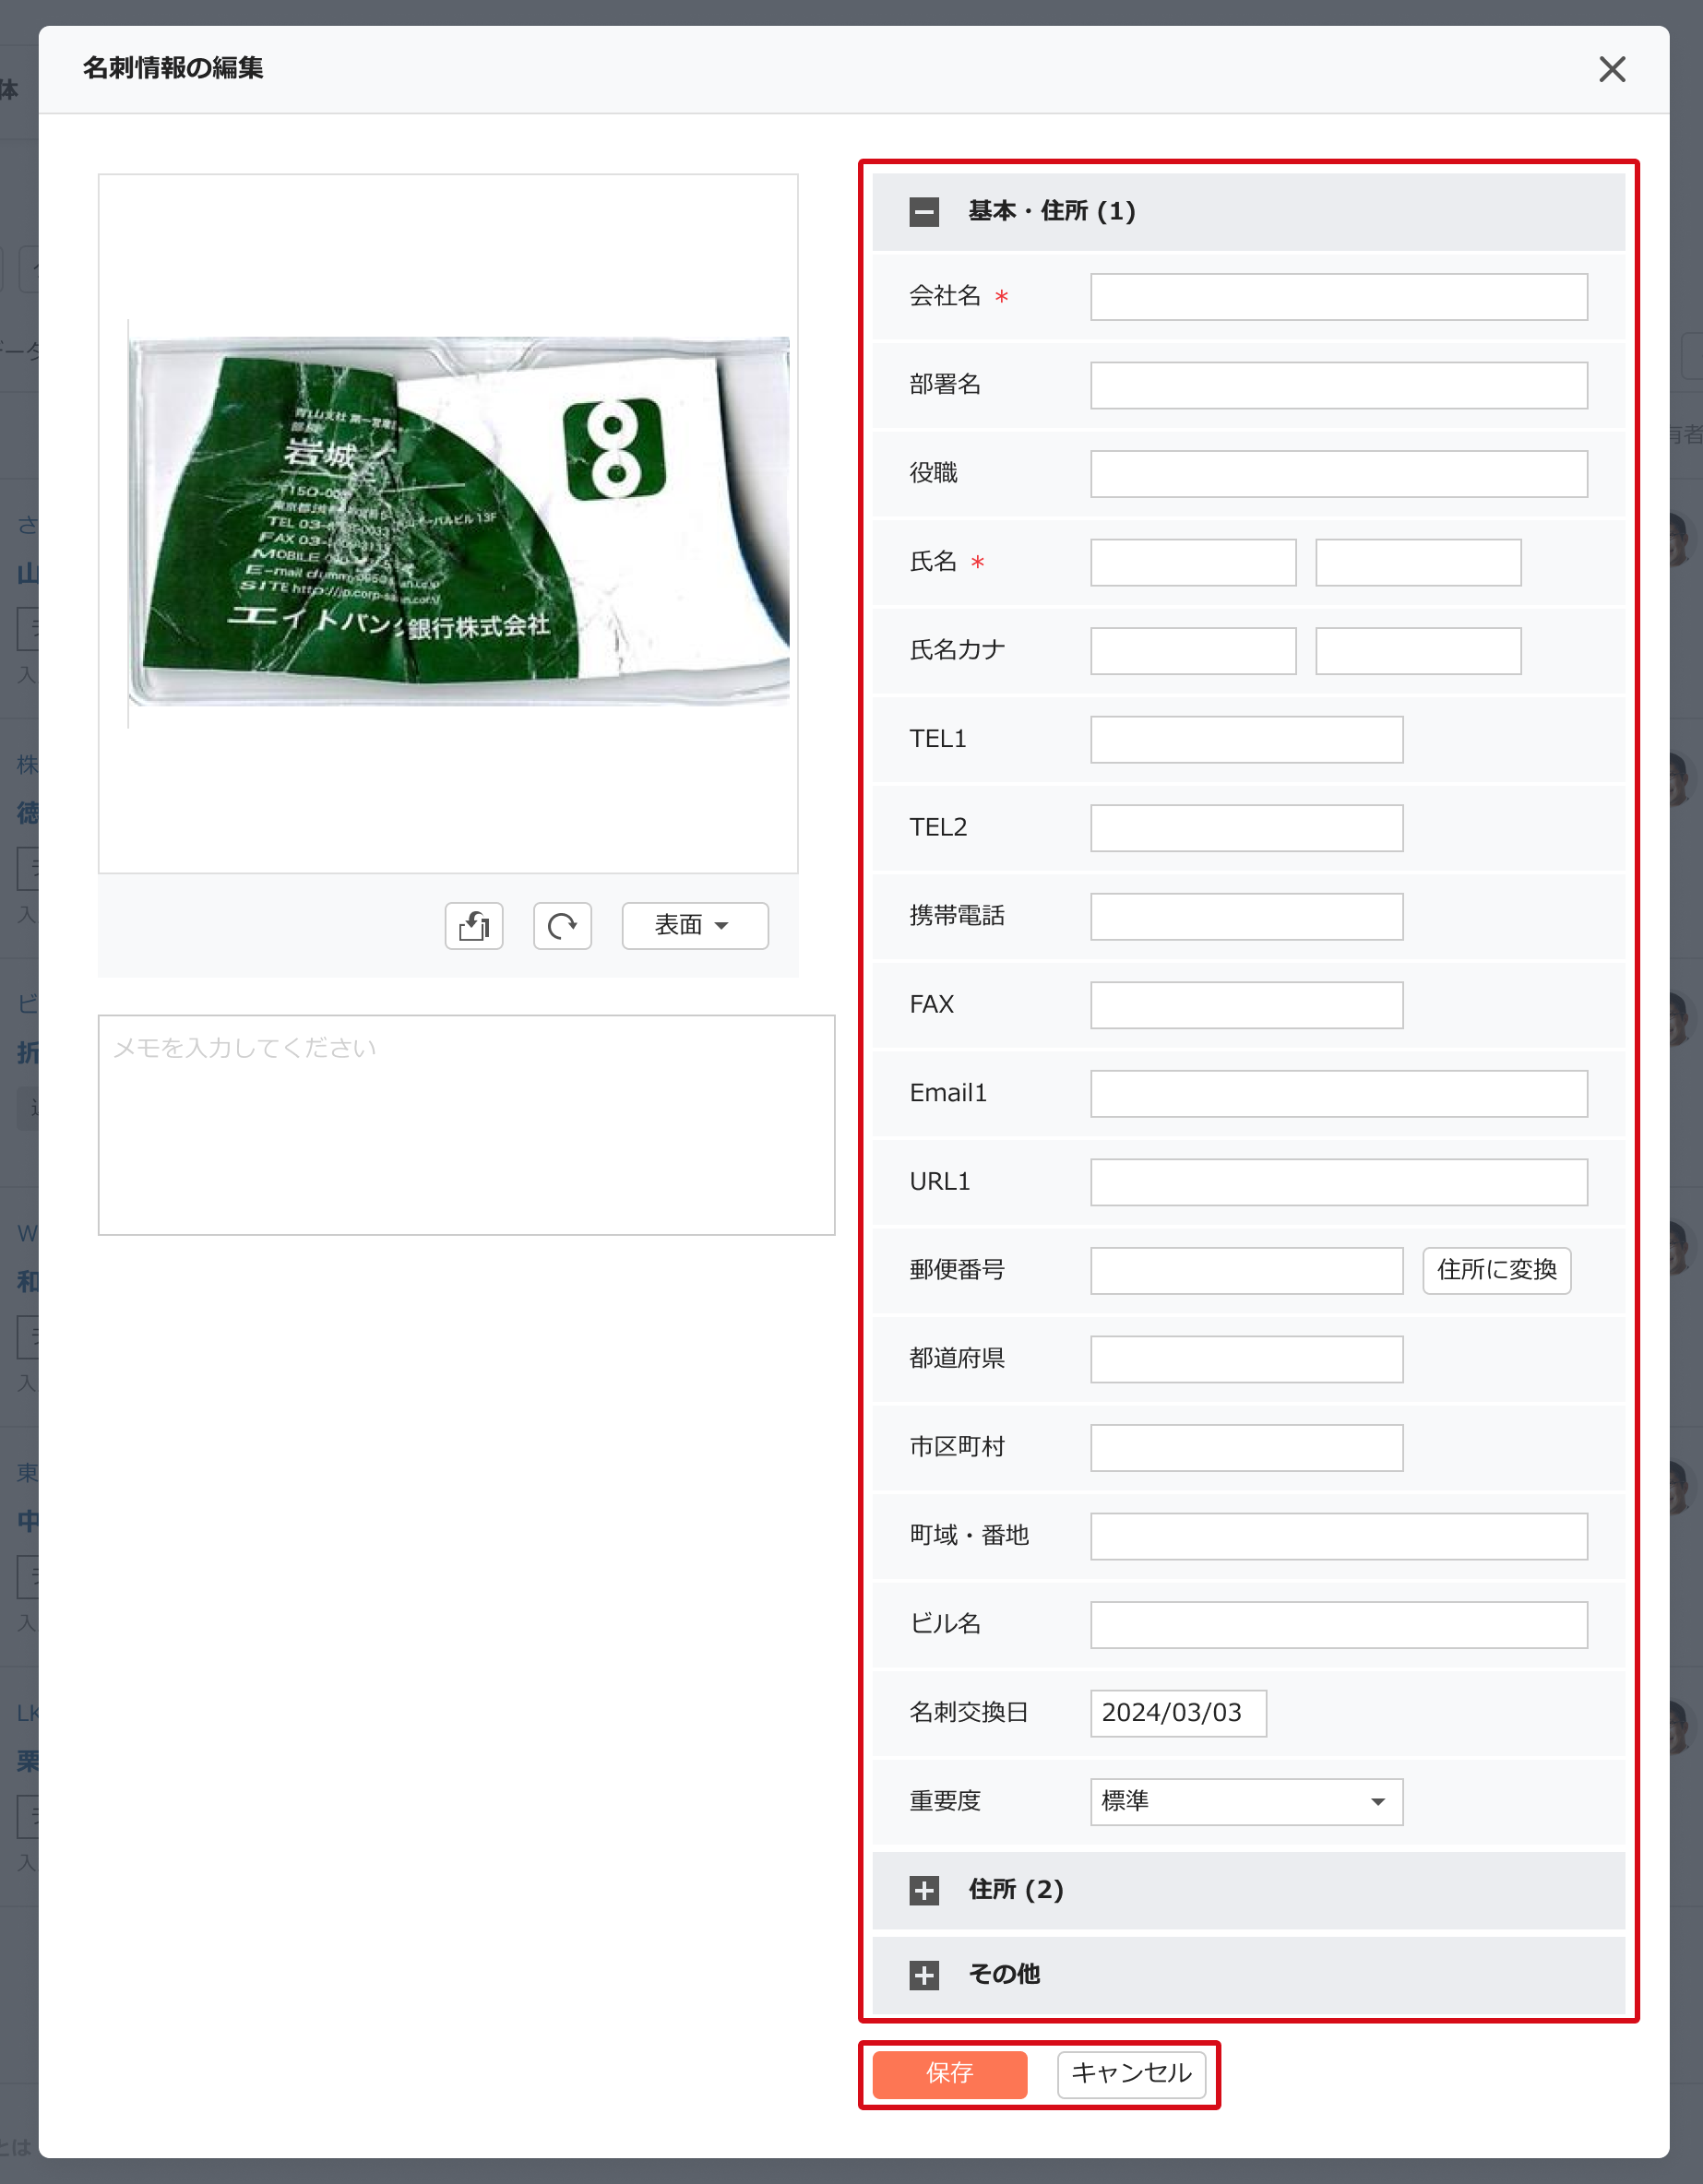
Task: Click the URL1 input field
Action: [x=1338, y=1182]
